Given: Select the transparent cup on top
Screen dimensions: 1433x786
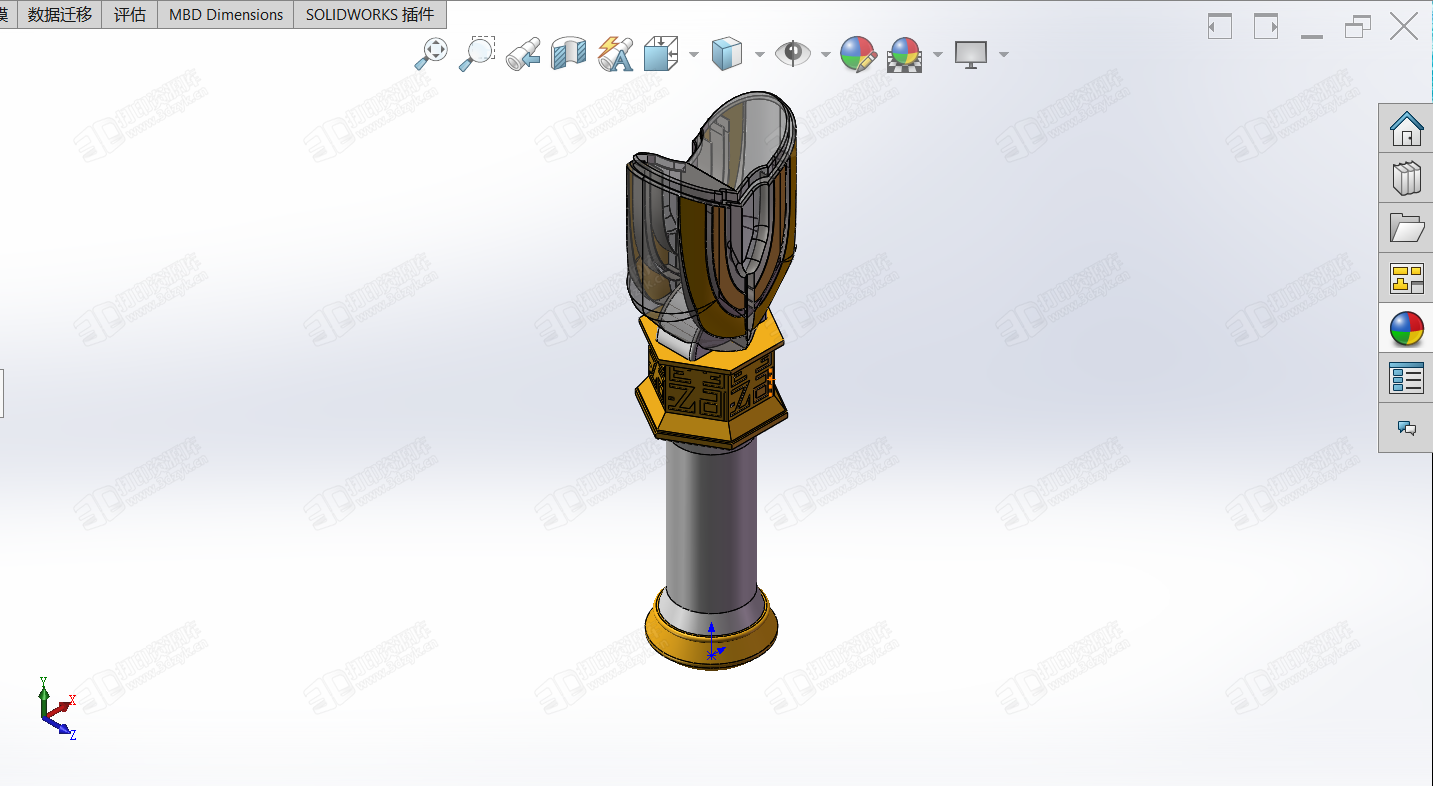Looking at the screenshot, I should pos(712,220).
